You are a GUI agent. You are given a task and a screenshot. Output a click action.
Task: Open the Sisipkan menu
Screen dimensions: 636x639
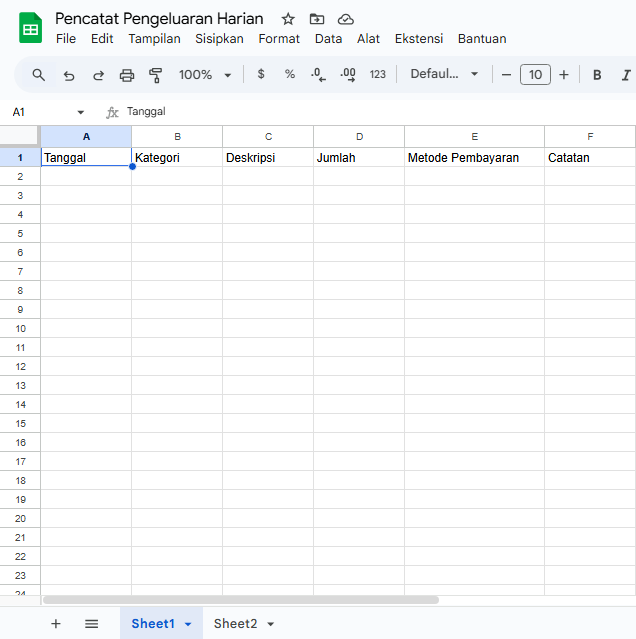click(x=219, y=39)
